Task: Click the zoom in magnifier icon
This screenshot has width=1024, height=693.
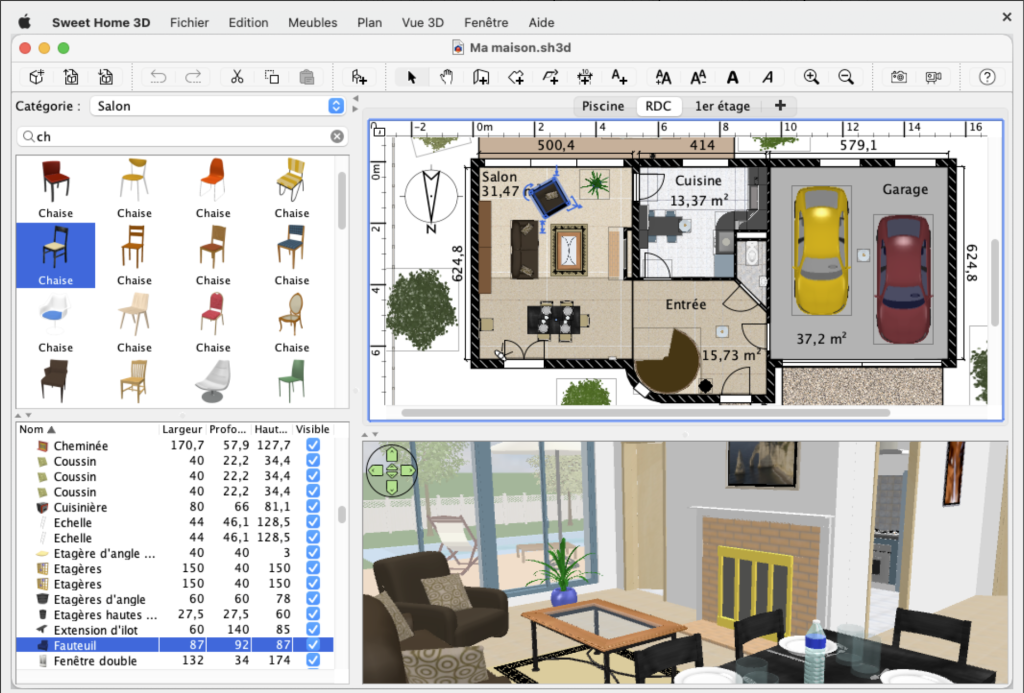Action: pos(811,77)
